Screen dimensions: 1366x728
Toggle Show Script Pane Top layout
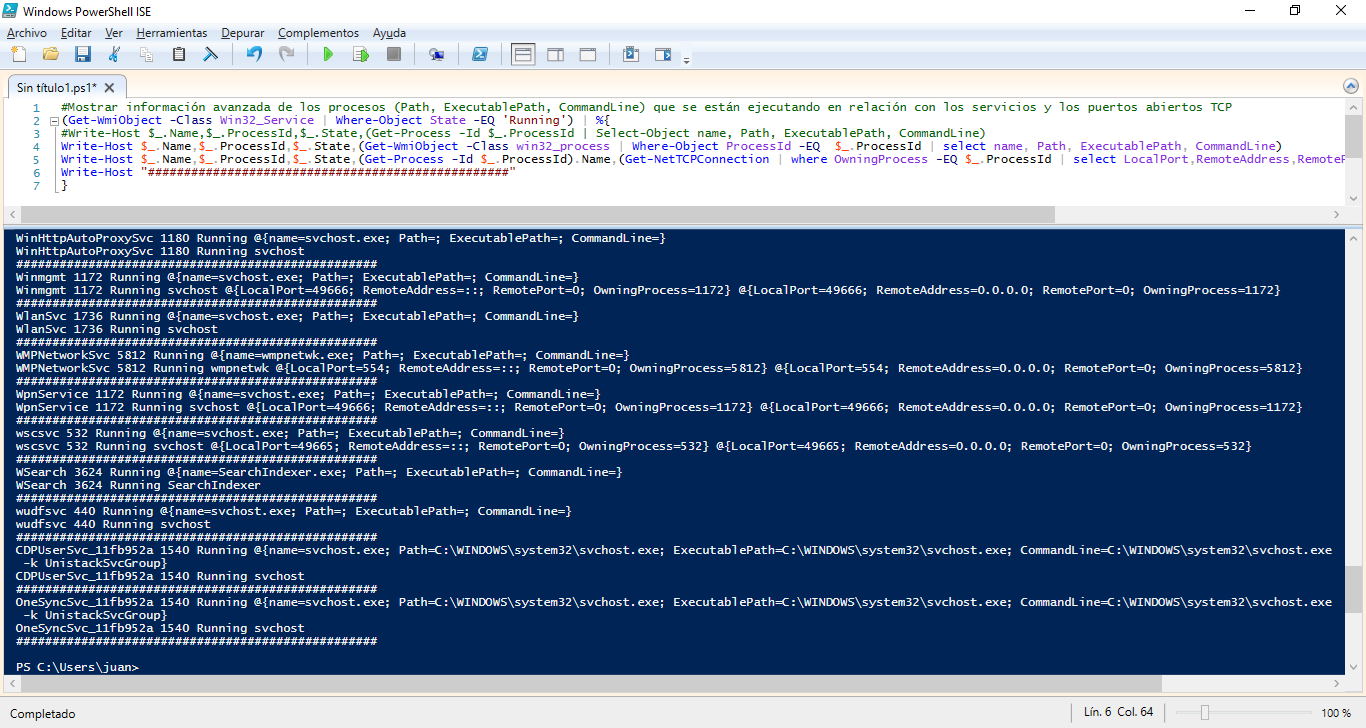pos(523,54)
